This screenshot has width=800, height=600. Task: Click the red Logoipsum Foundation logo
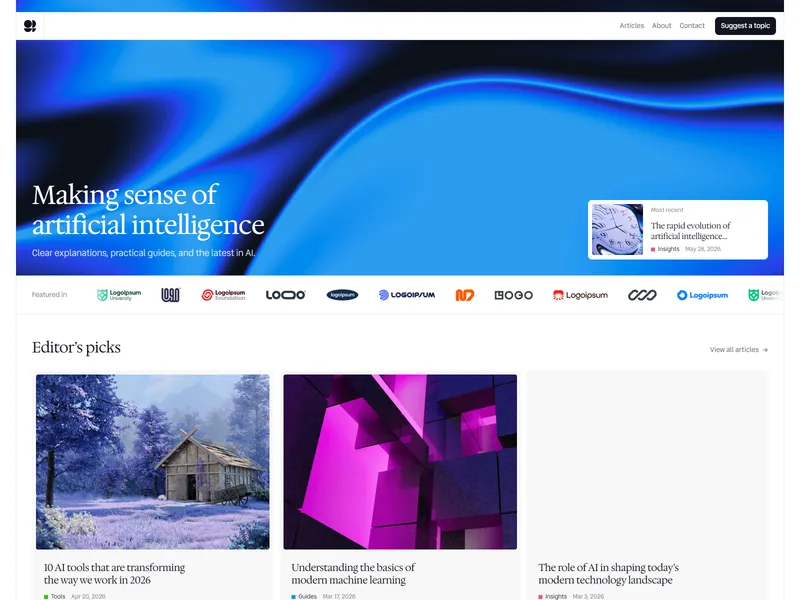click(223, 295)
